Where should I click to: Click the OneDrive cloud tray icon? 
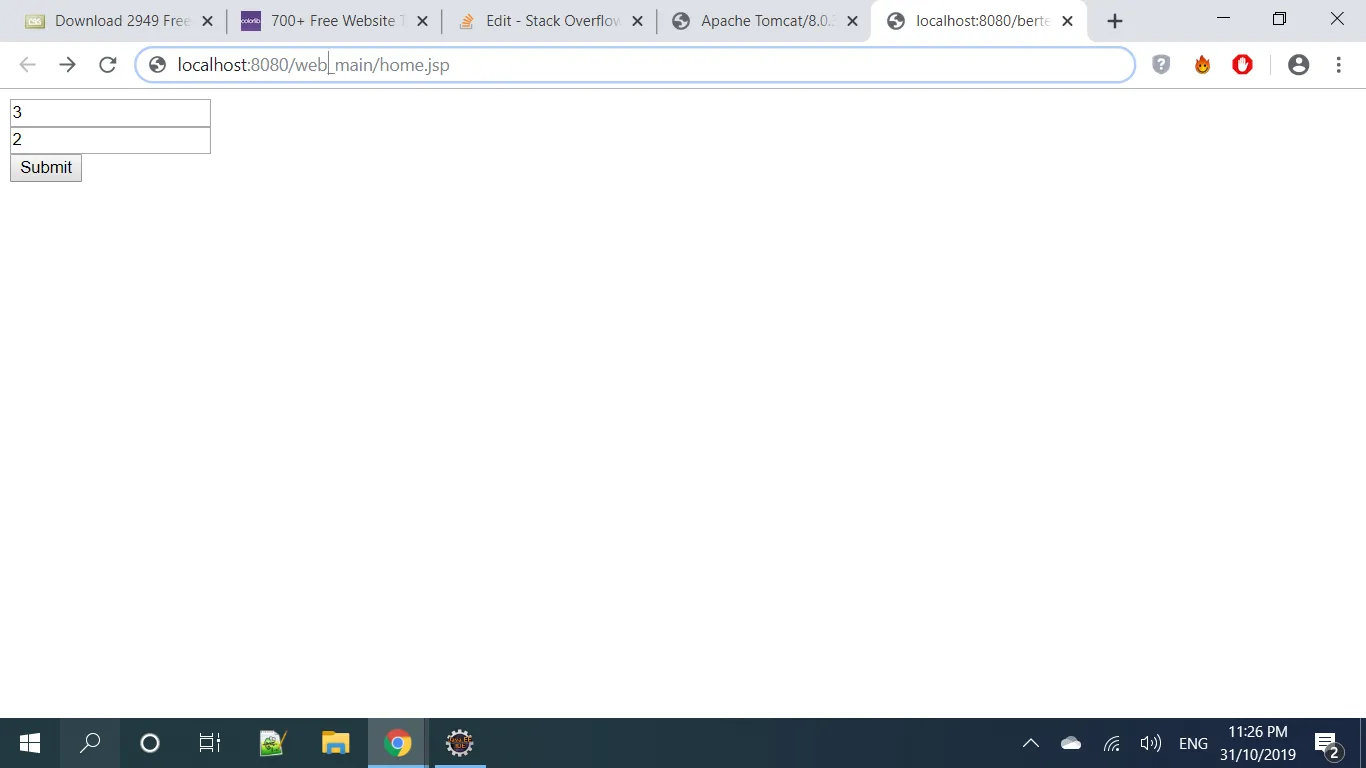(1071, 743)
